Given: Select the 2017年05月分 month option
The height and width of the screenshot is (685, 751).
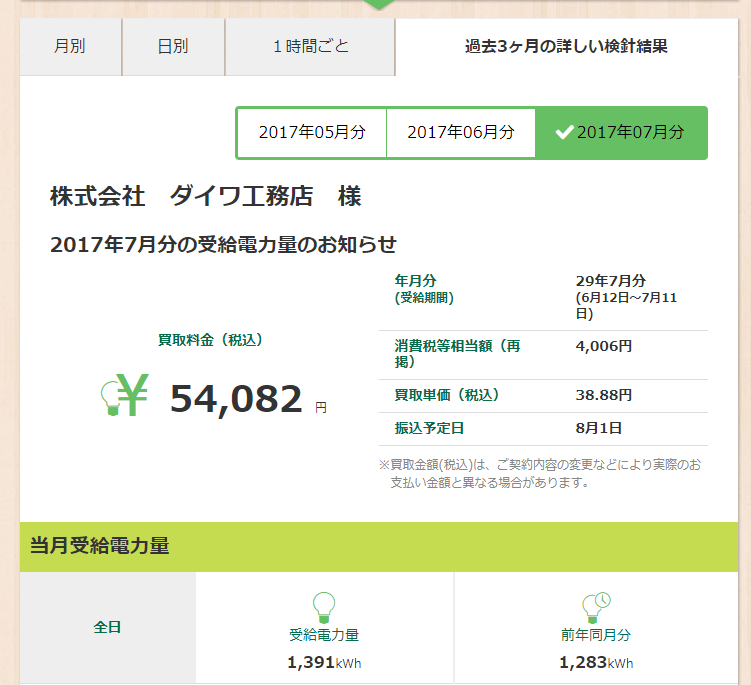Looking at the screenshot, I should pyautogui.click(x=311, y=132).
